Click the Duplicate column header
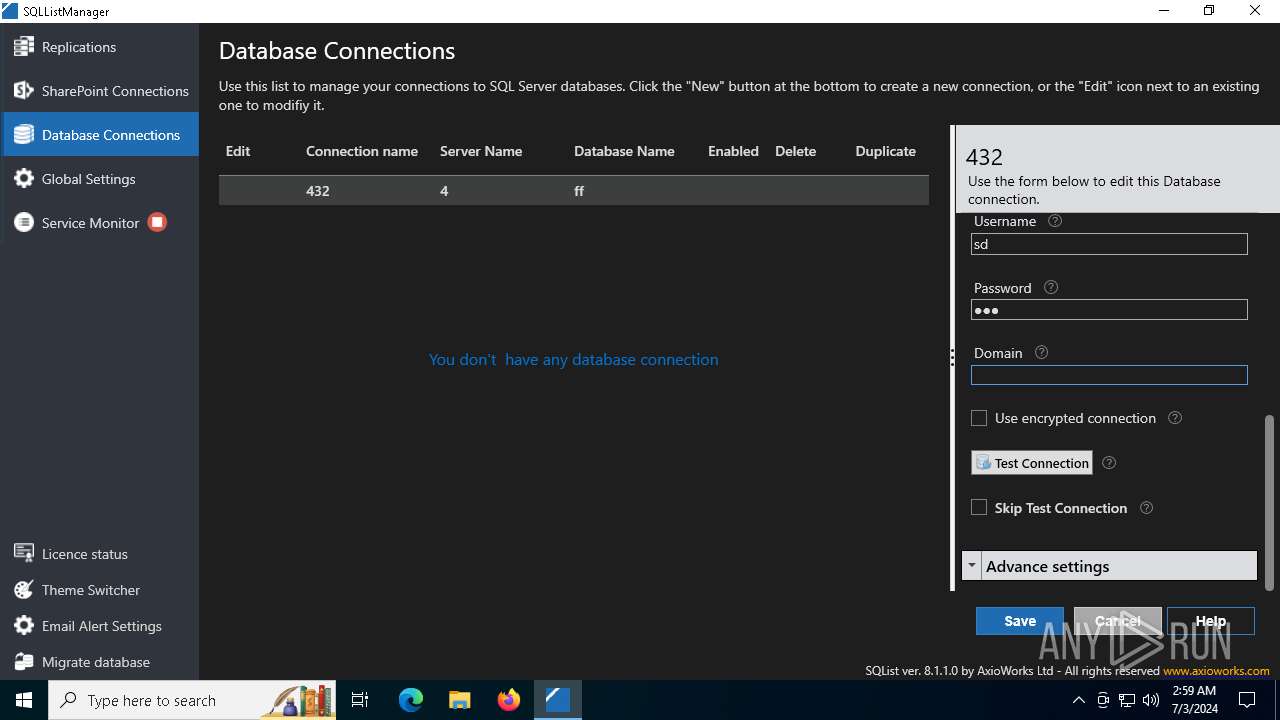 point(885,151)
